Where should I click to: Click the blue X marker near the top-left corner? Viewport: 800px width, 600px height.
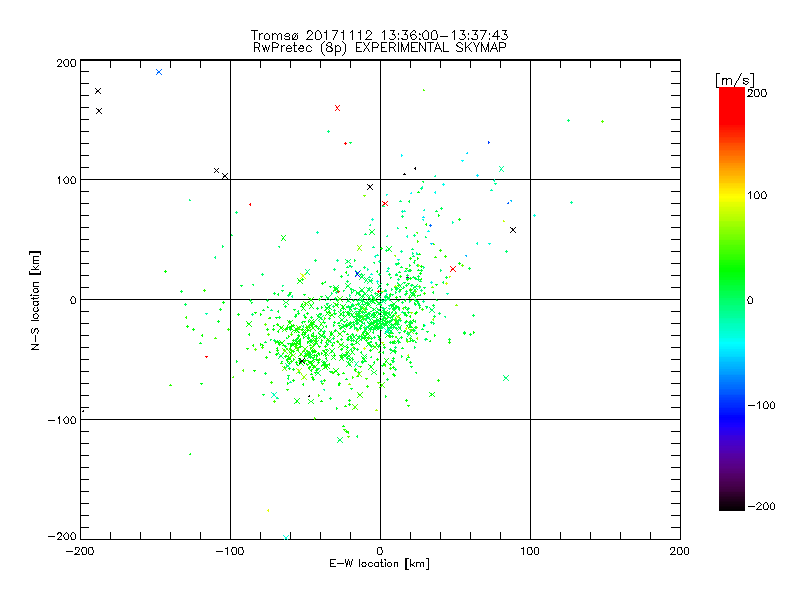click(x=159, y=72)
